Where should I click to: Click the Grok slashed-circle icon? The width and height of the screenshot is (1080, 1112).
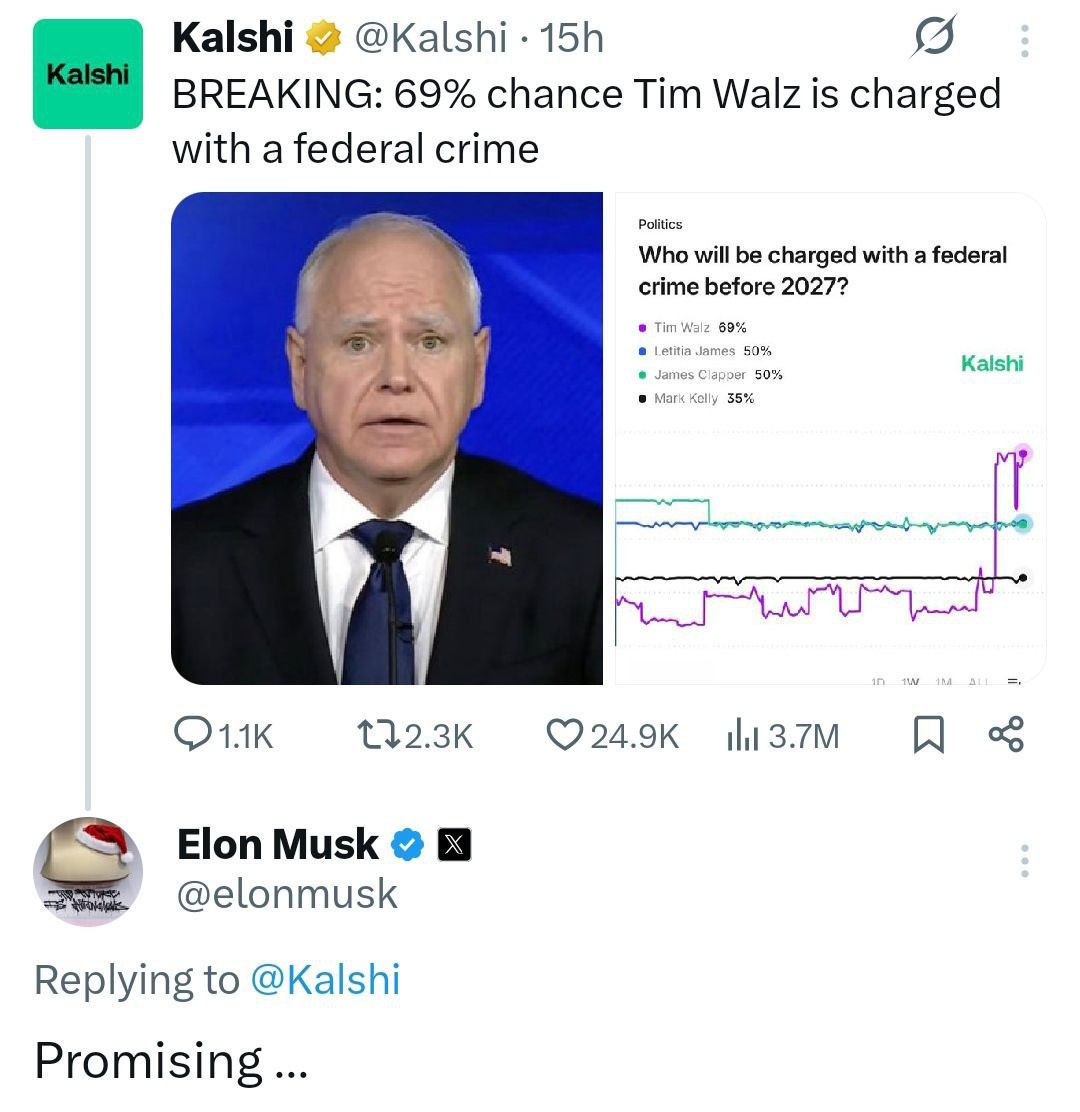point(933,36)
